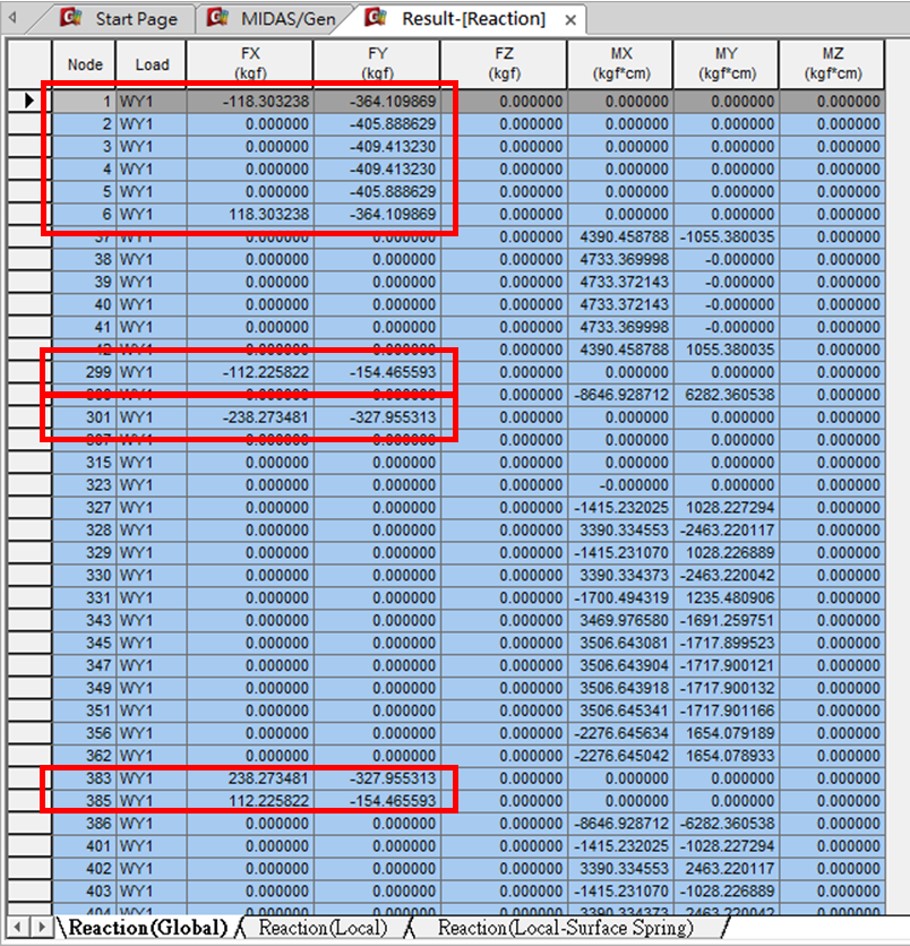
Task: Click the row selector arrow for node 1
Action: click(29, 101)
